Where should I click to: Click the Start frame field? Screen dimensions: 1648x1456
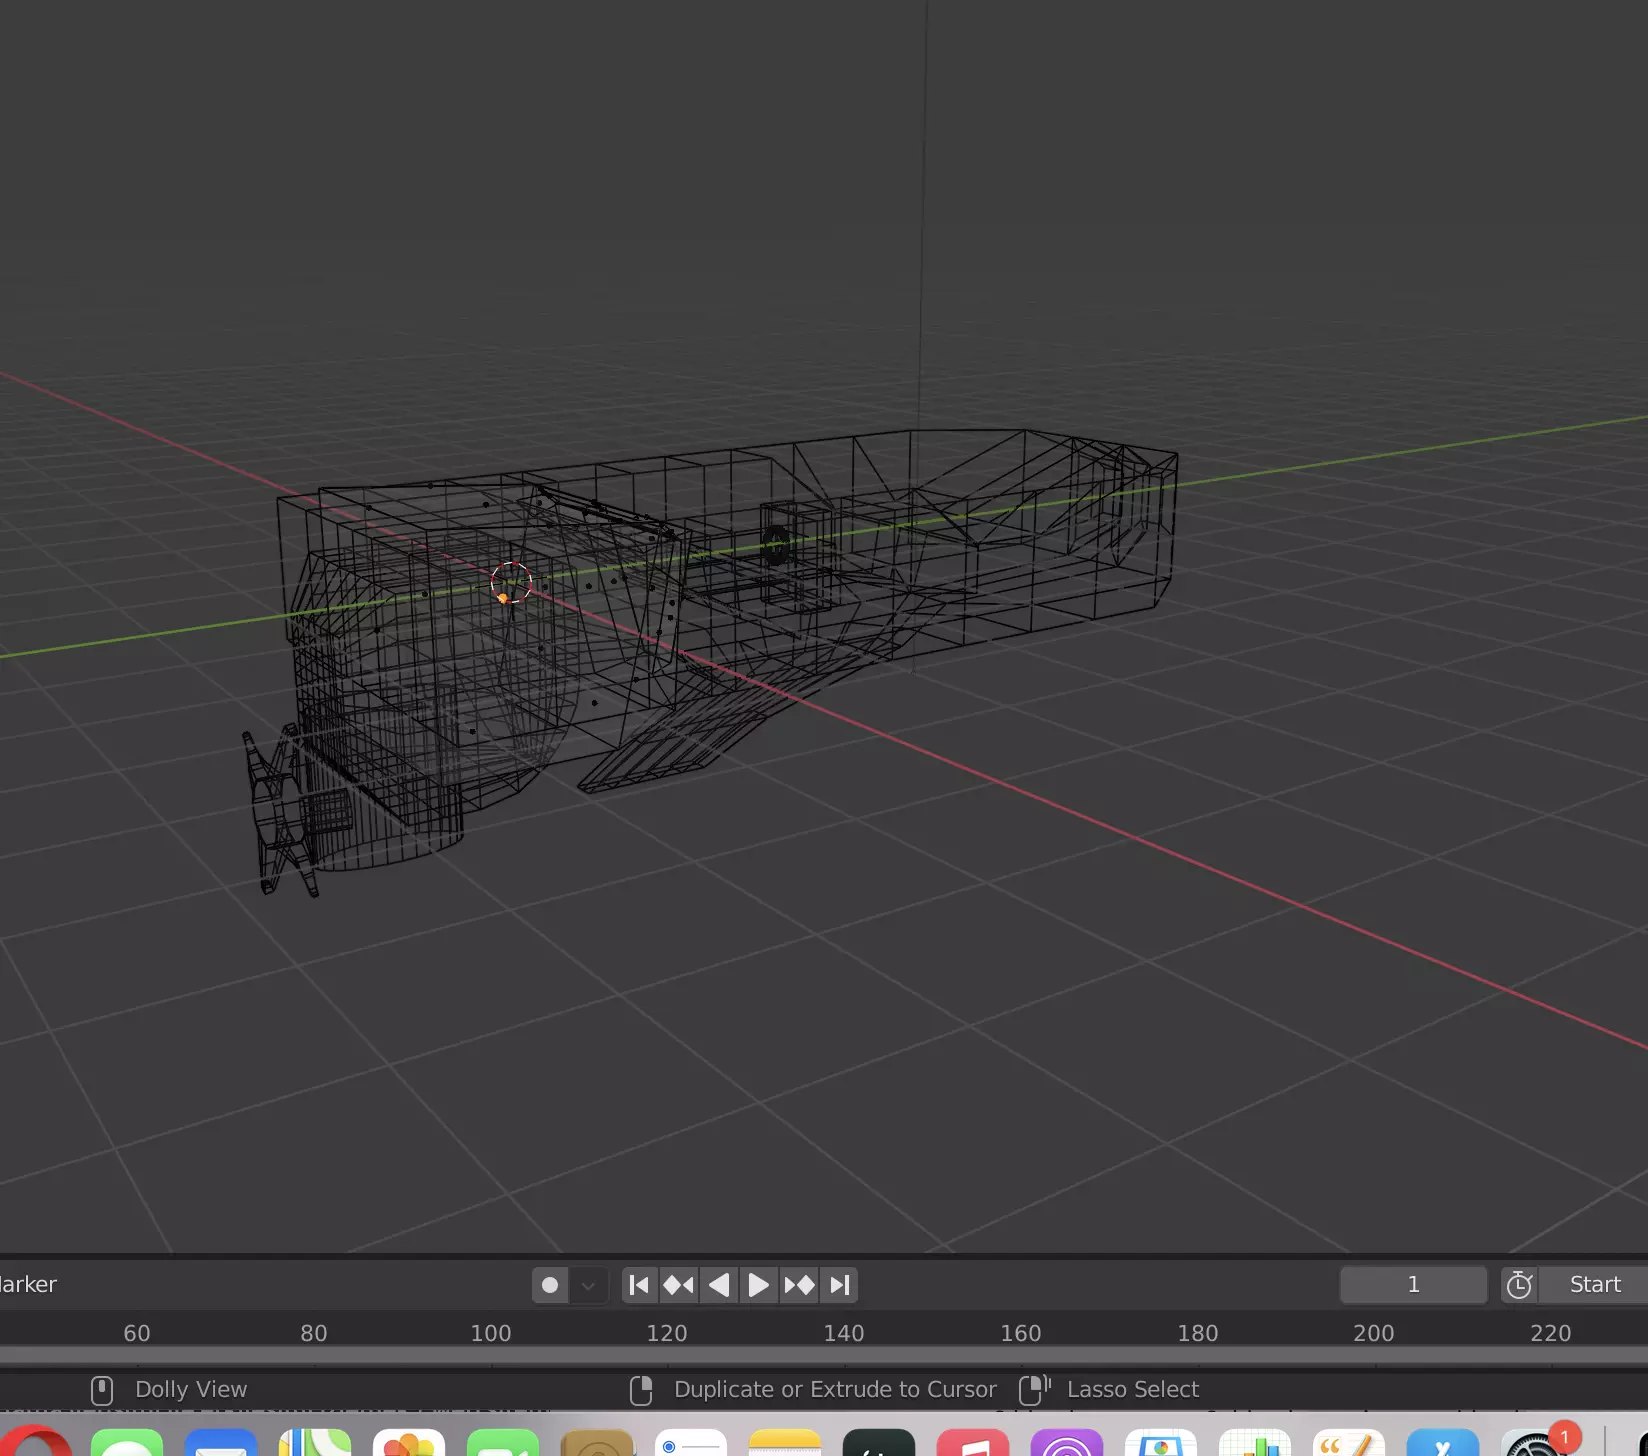coord(1593,1285)
